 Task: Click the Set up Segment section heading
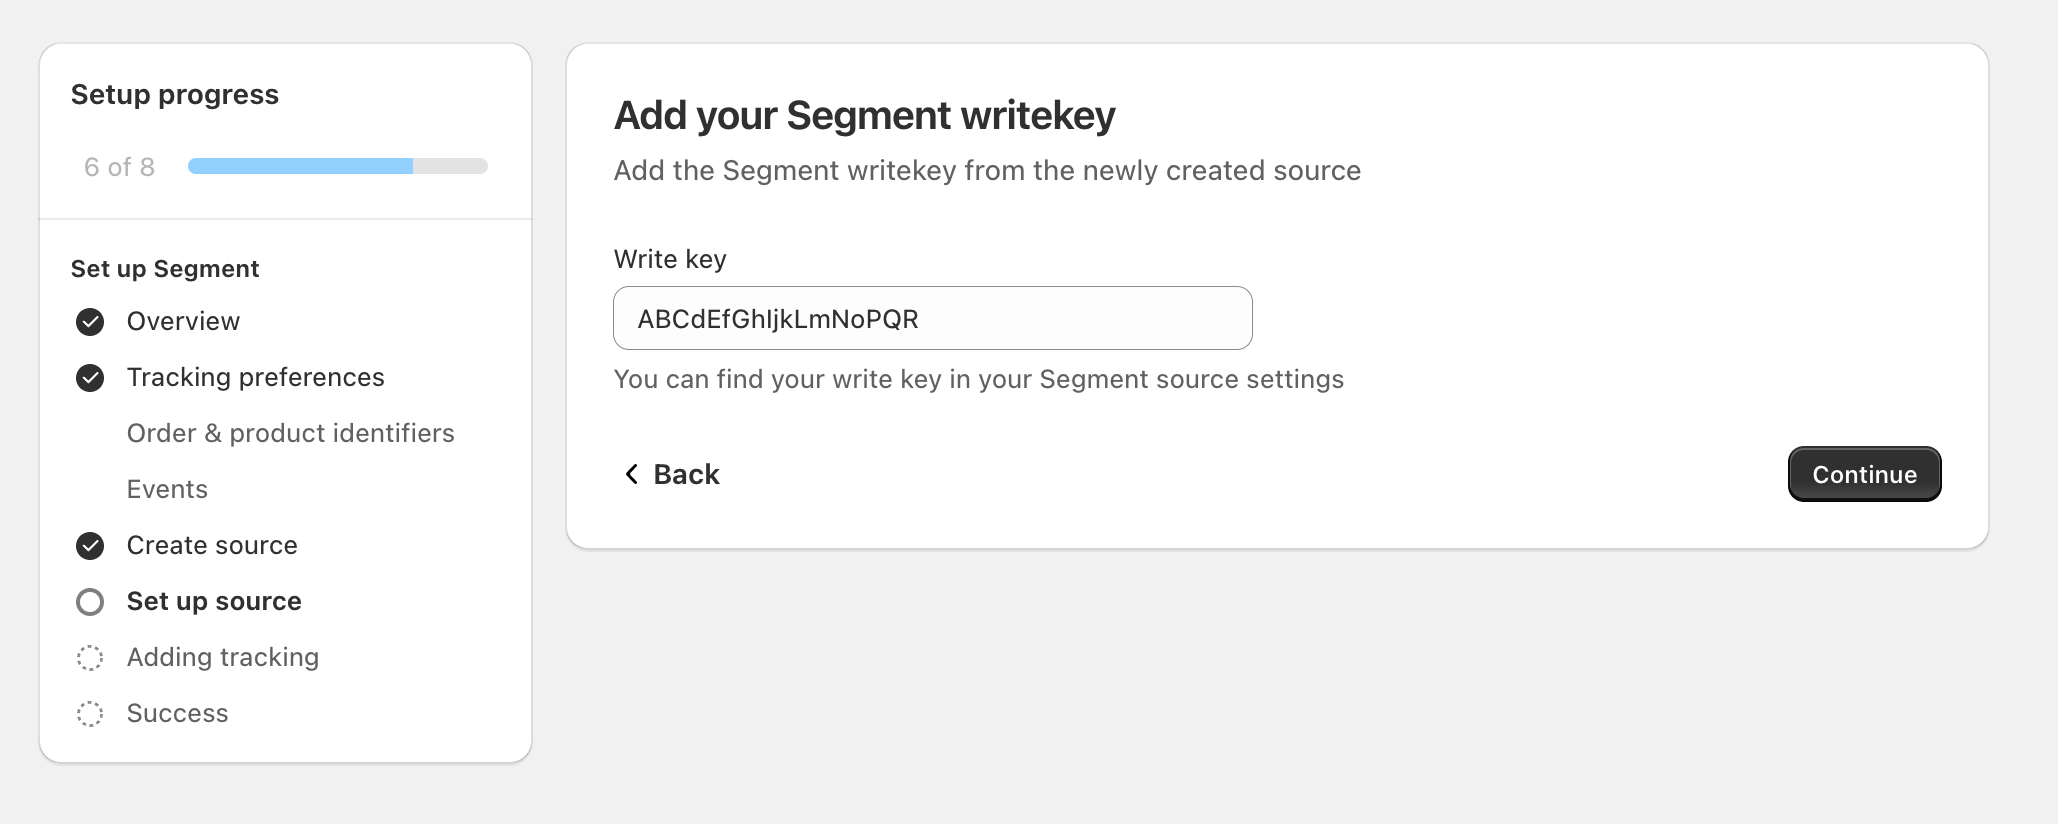coord(165,269)
